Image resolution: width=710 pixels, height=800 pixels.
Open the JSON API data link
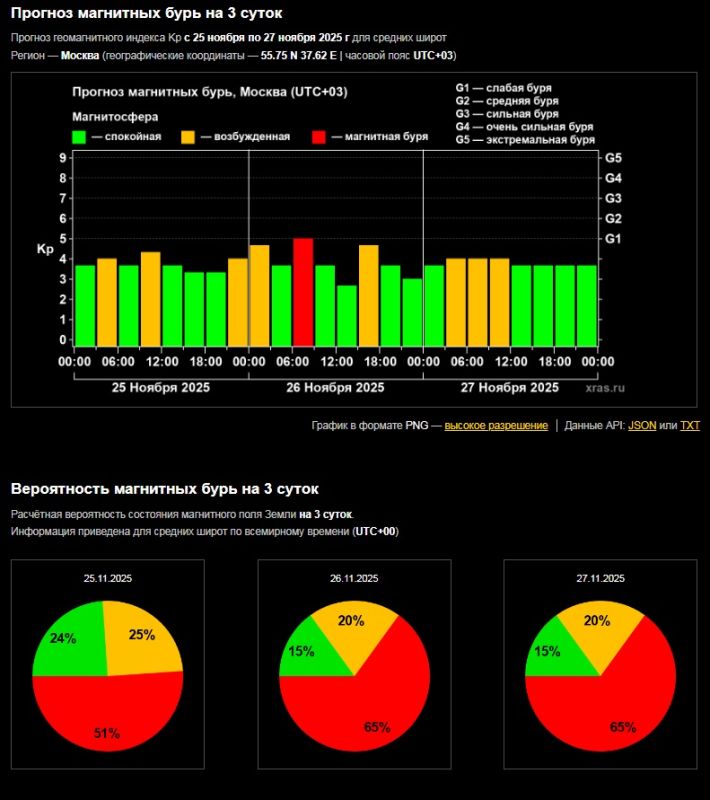pyautogui.click(x=642, y=425)
